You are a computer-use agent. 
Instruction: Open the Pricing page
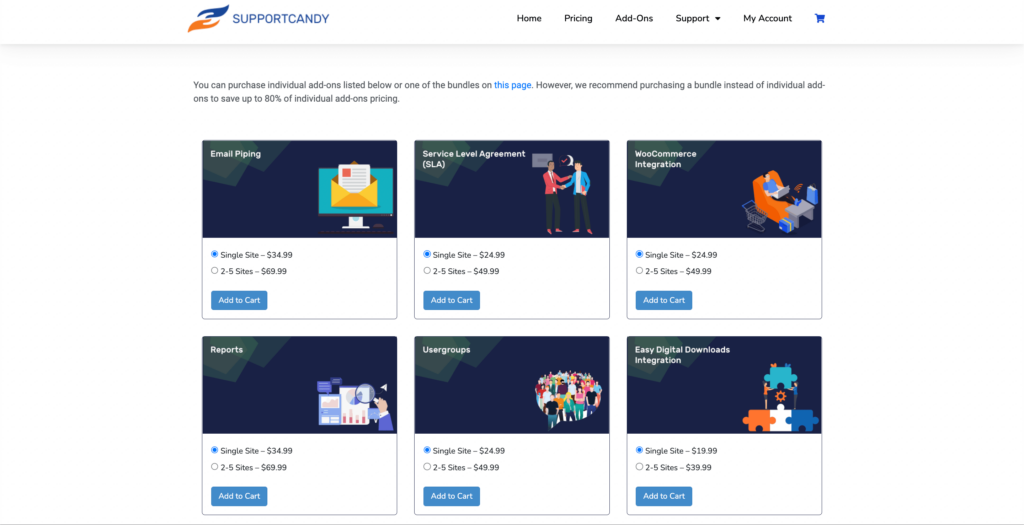pyautogui.click(x=578, y=18)
